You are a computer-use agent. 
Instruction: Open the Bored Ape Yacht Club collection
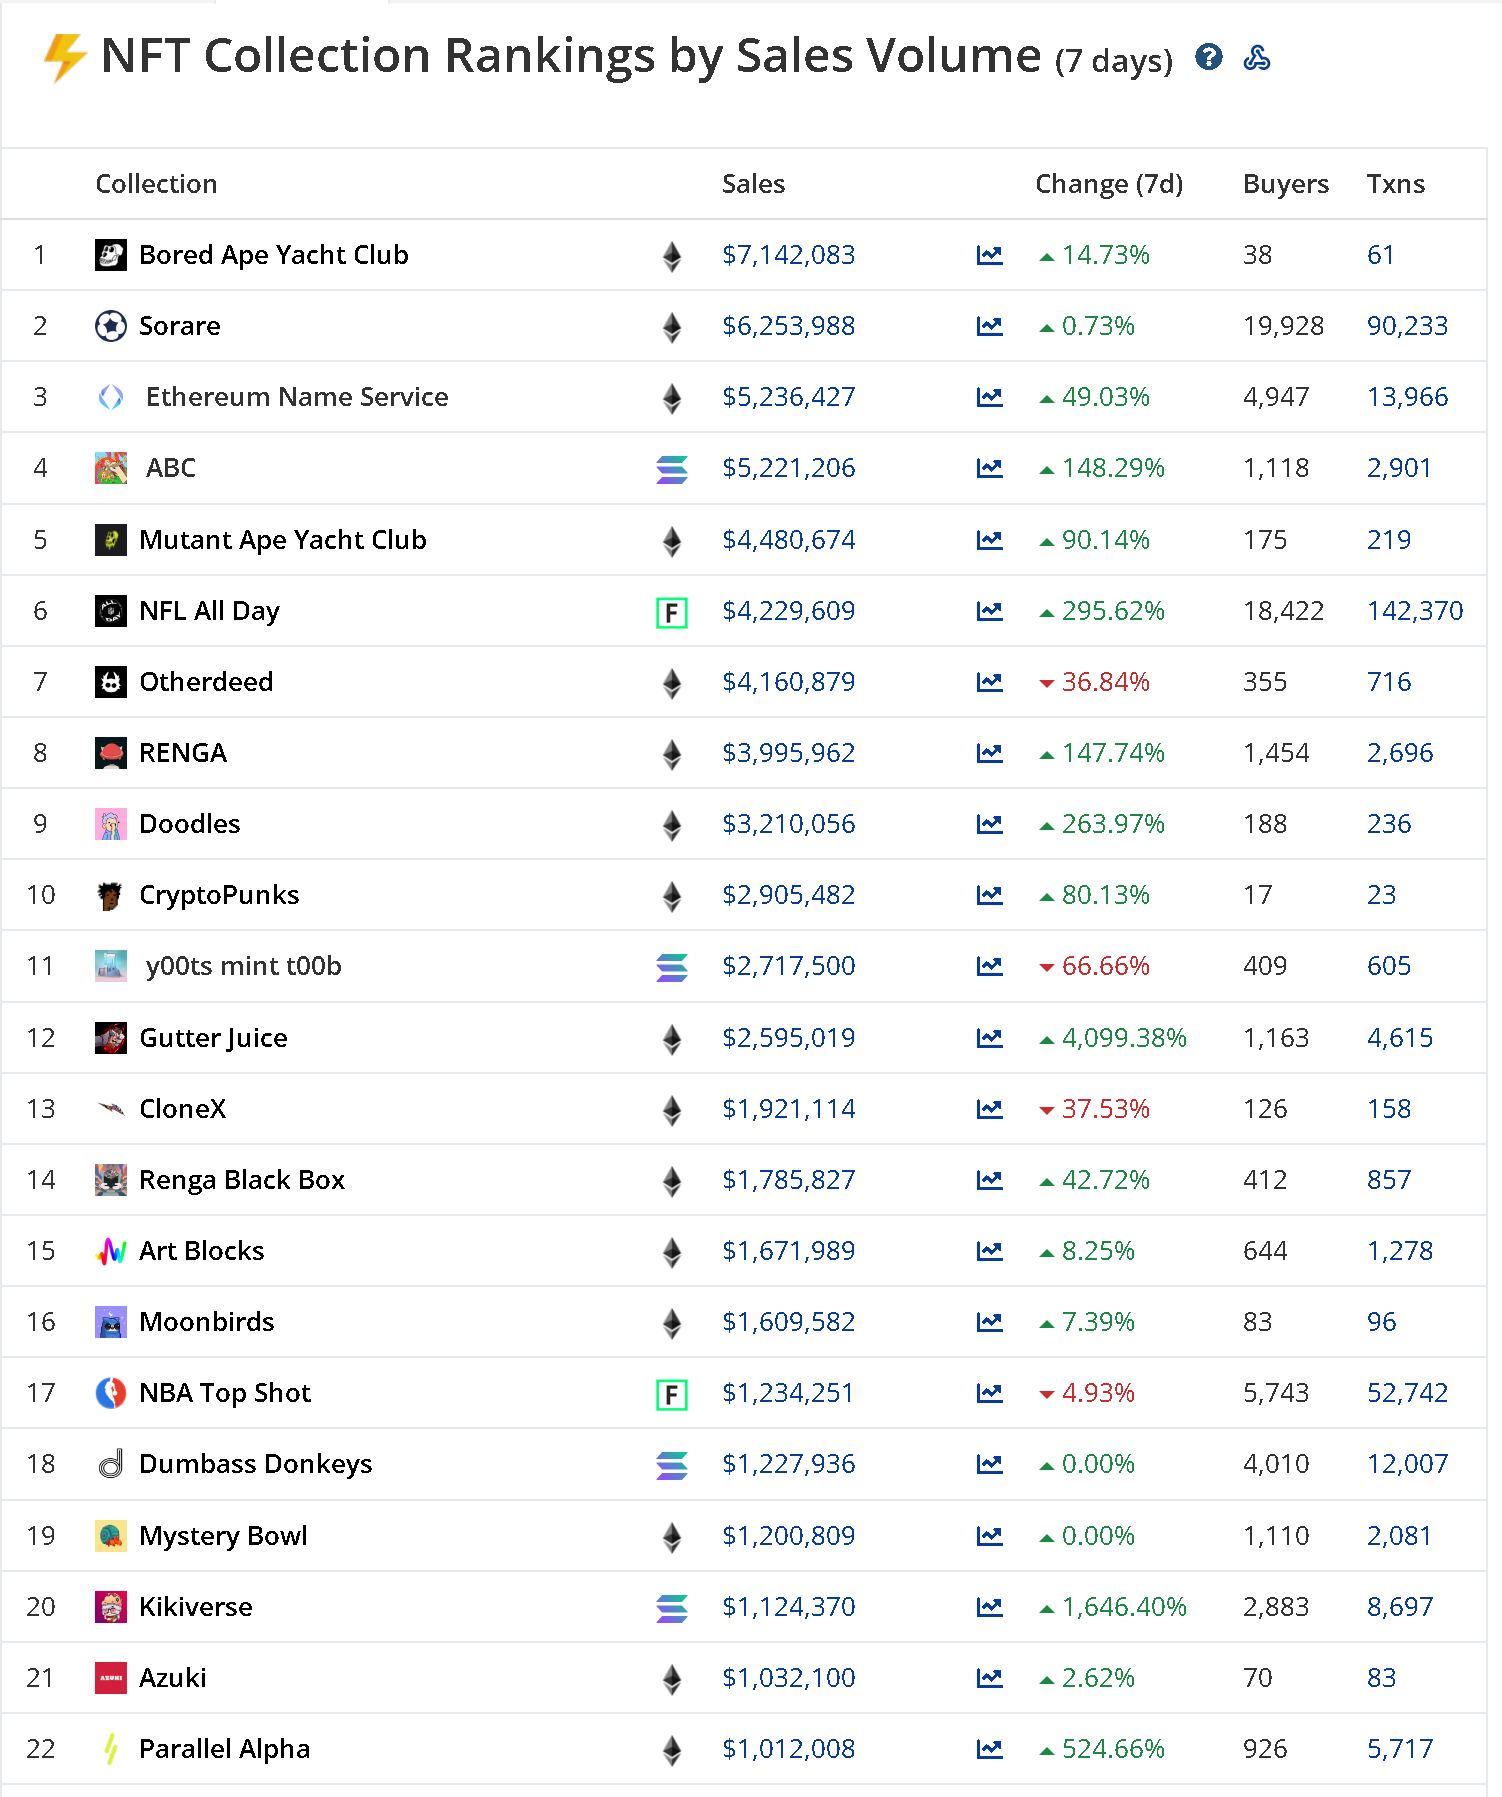(x=274, y=255)
